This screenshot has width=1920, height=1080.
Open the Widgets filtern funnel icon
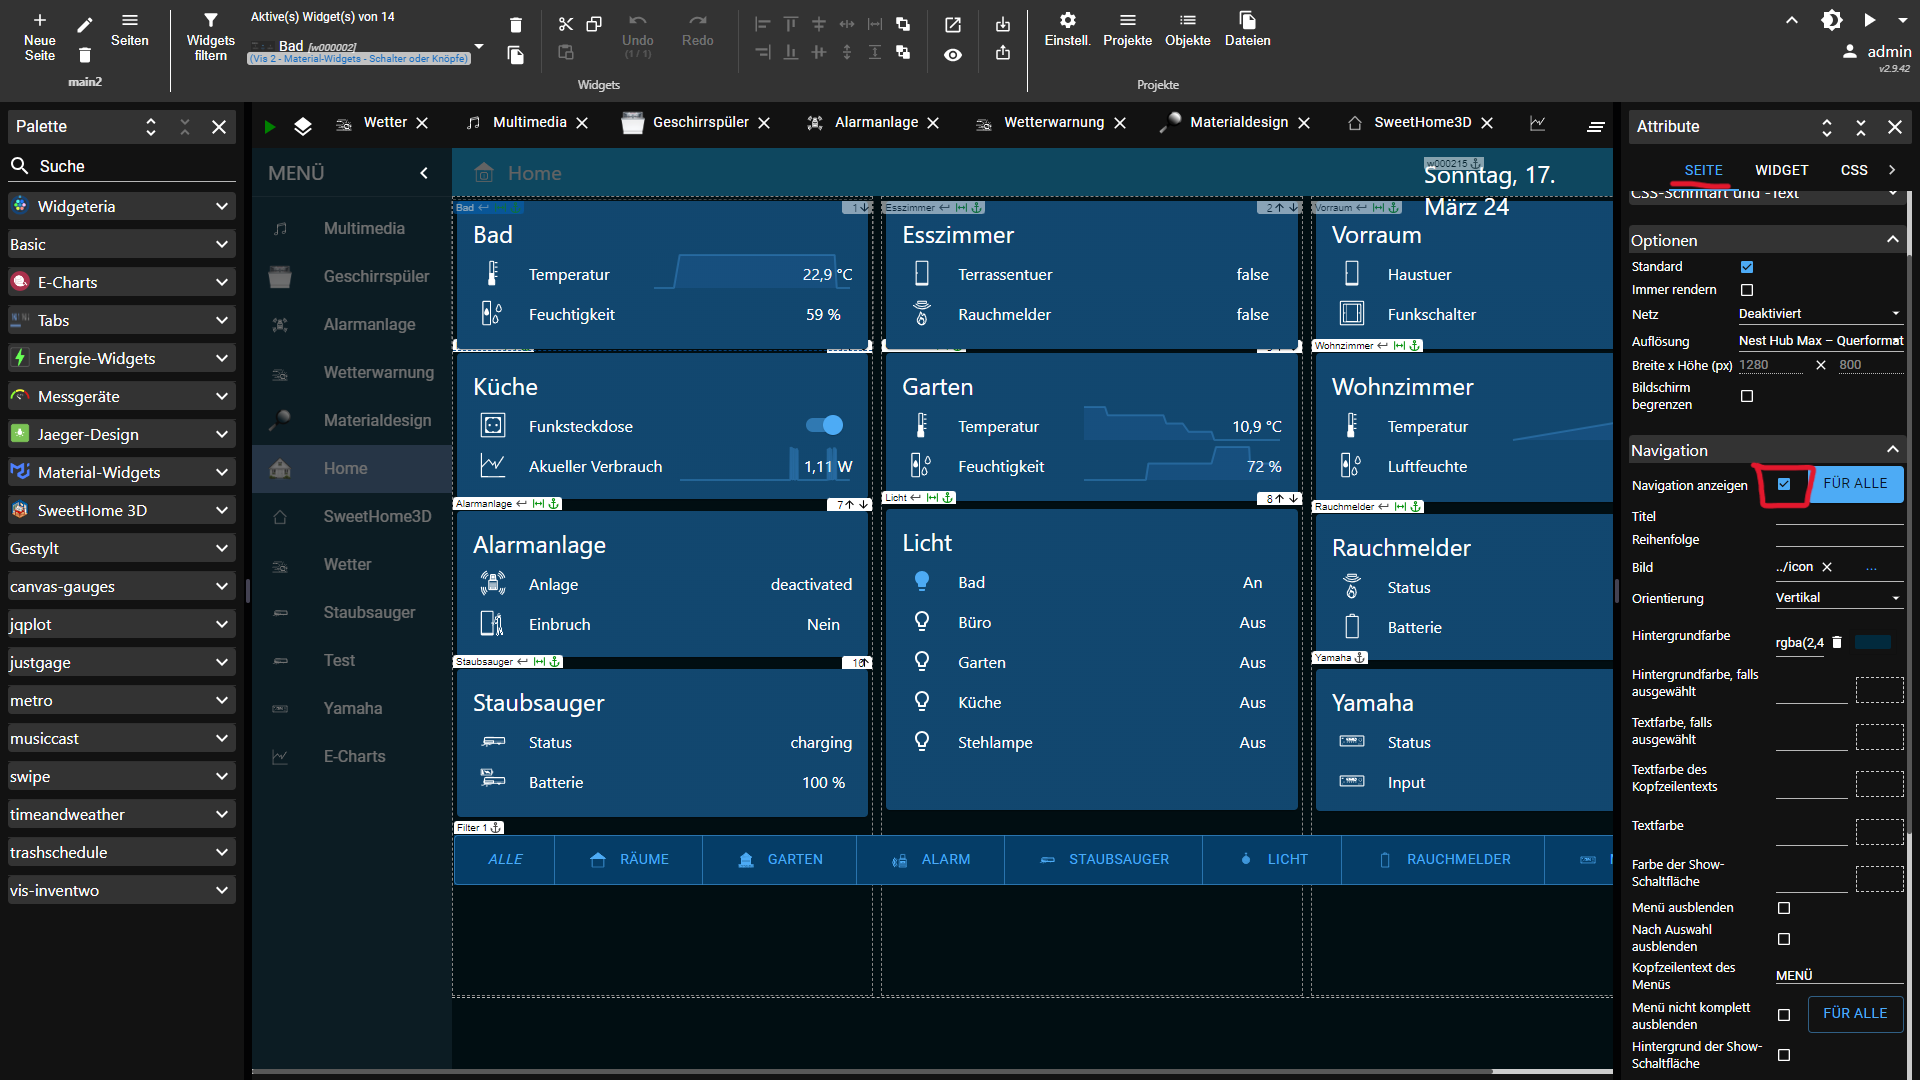click(210, 20)
